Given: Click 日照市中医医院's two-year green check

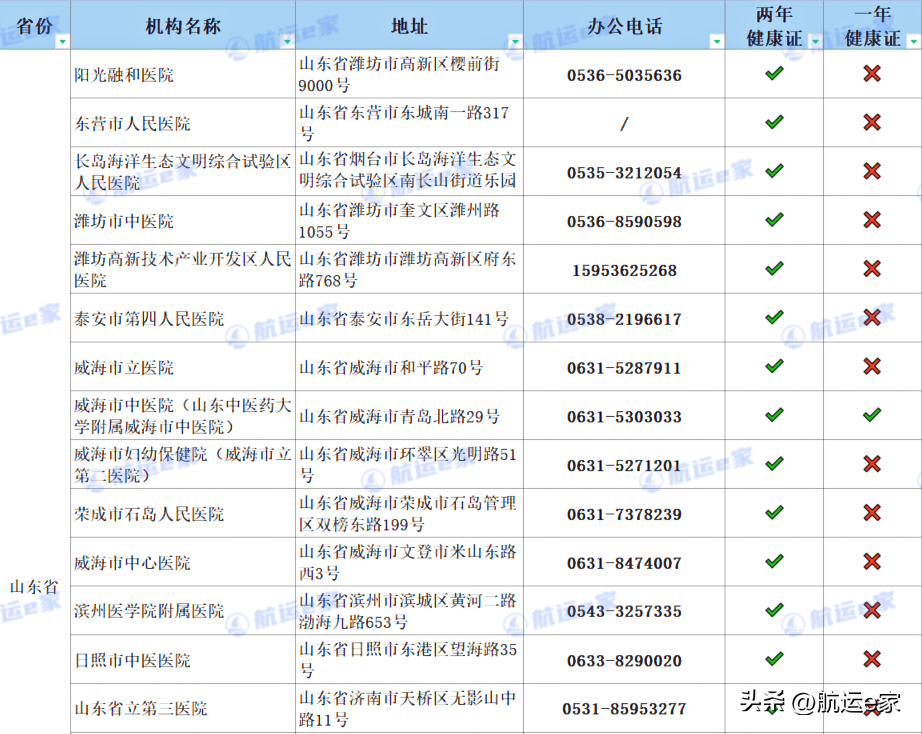Looking at the screenshot, I should click(773, 659).
